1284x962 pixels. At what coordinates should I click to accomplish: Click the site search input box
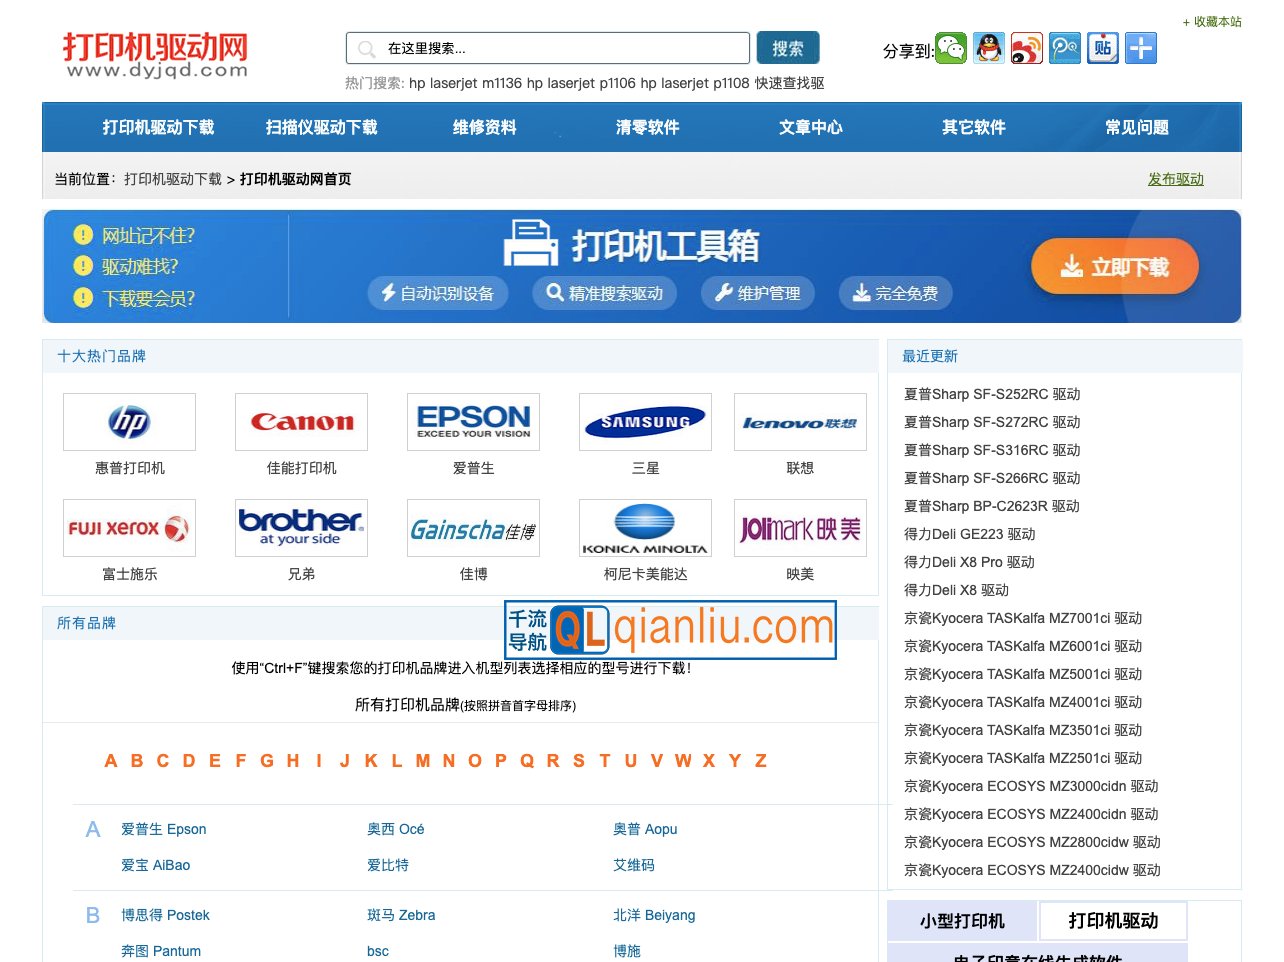point(547,47)
